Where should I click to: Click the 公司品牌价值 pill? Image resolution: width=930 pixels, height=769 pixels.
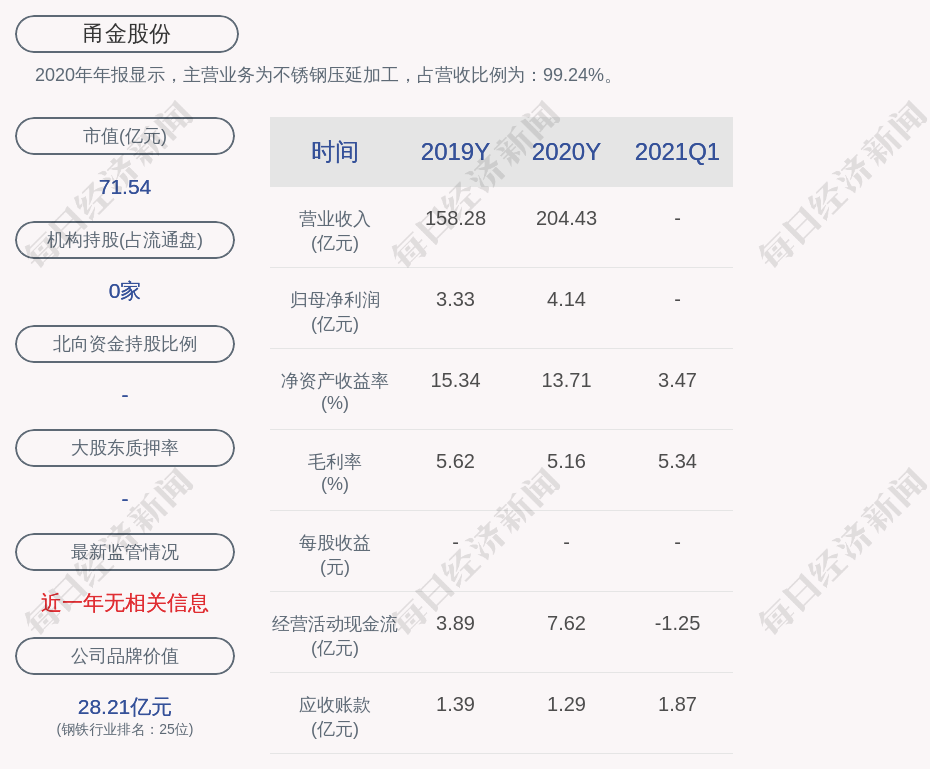(x=125, y=656)
